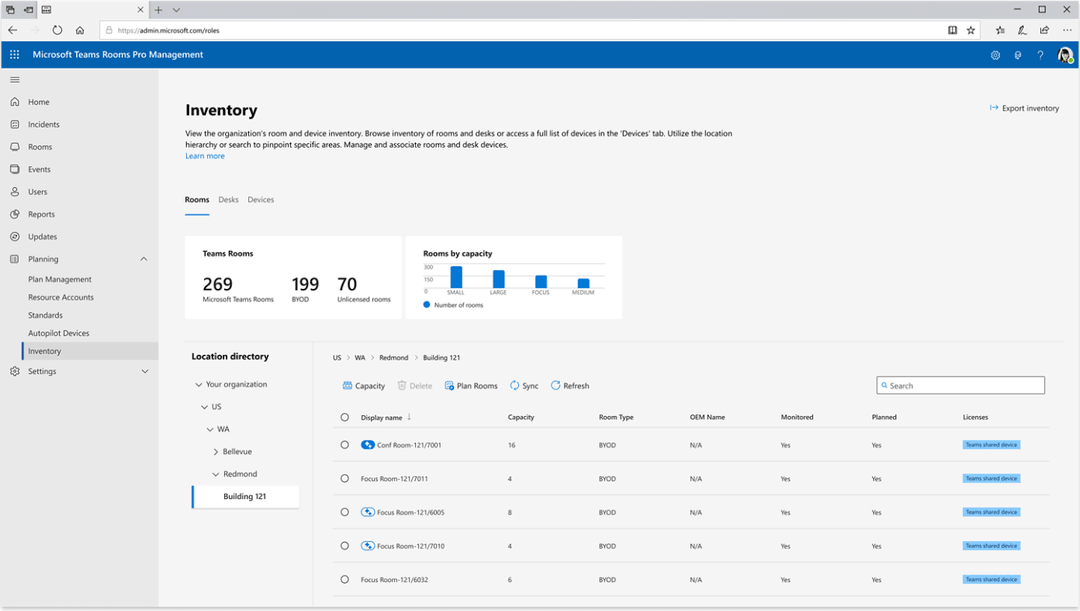The width and height of the screenshot is (1080, 611).
Task: Click the Reports sidebar icon
Action: point(14,214)
